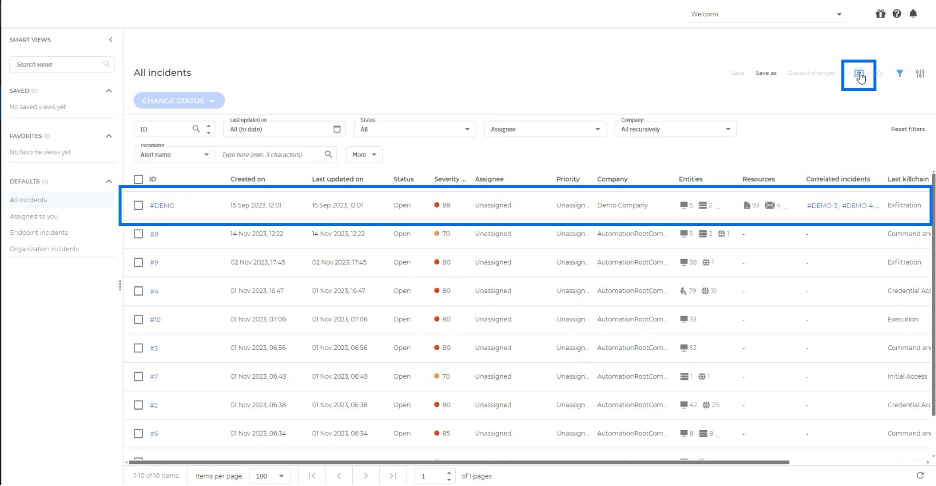Tick the checkbox next to incident #8
This screenshot has width=936, height=486.
pos(139,234)
